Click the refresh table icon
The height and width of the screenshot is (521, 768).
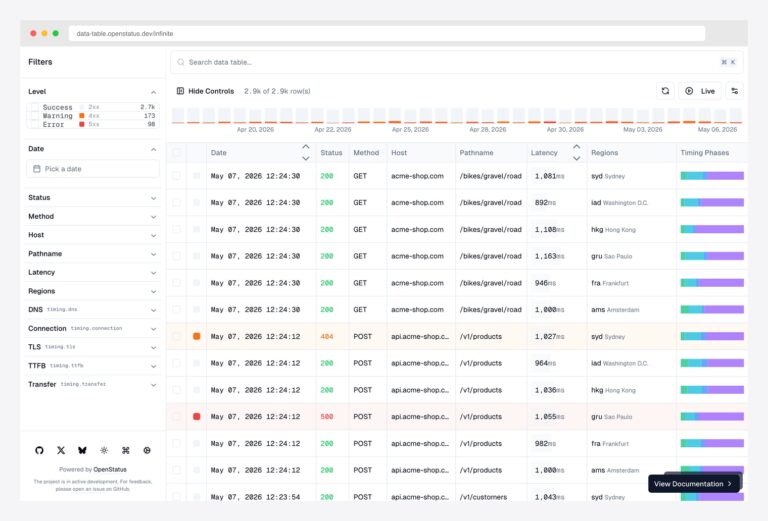(665, 91)
